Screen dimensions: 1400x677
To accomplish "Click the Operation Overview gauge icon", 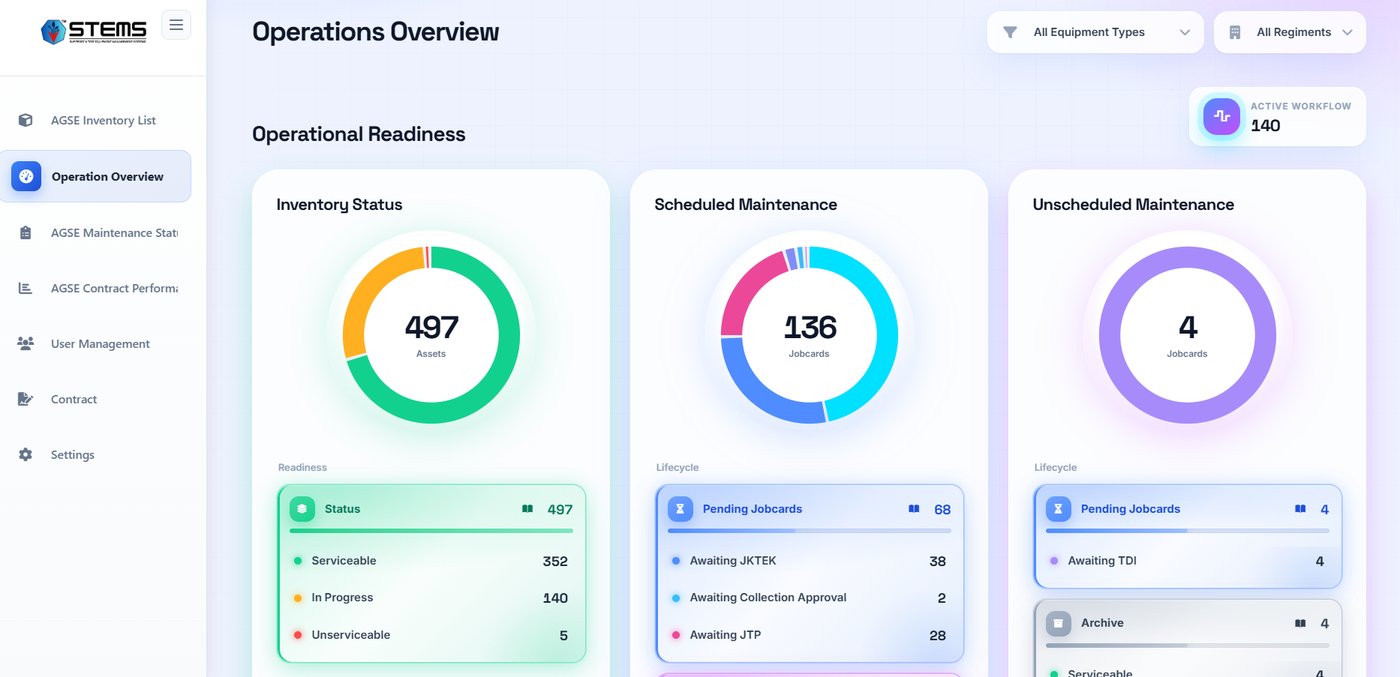I will (26, 176).
